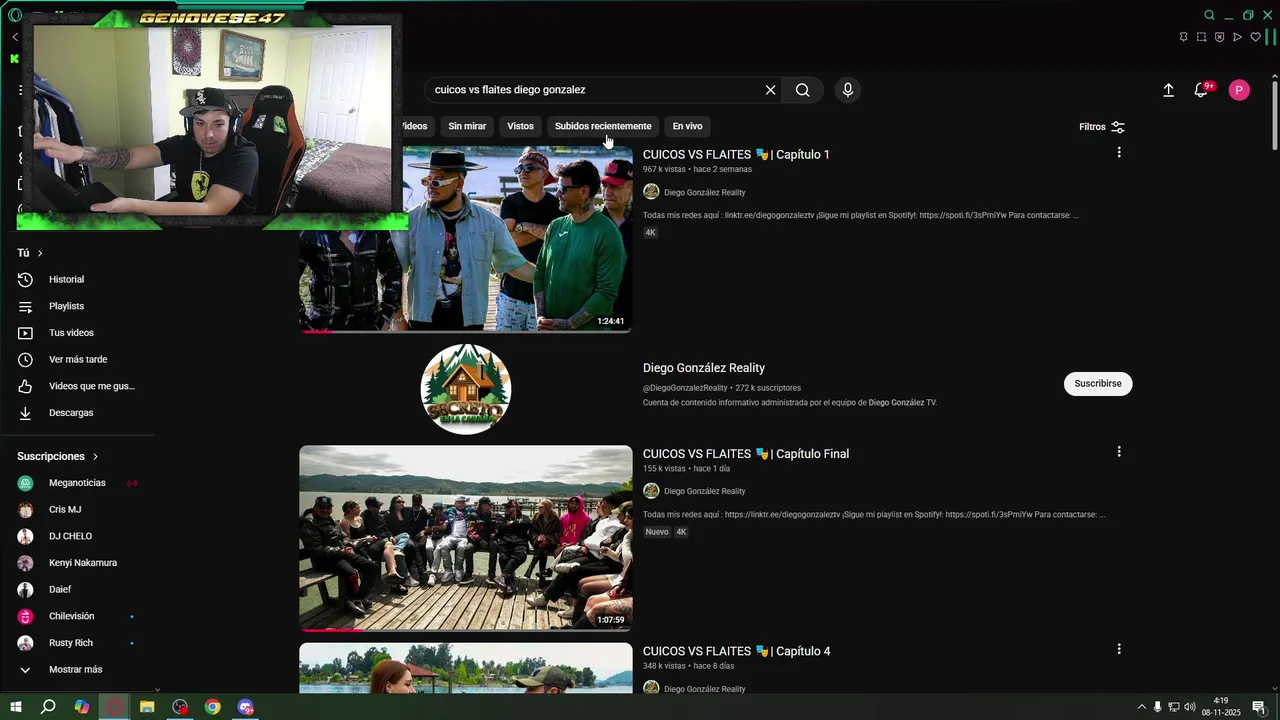Open the notifications bell
This screenshot has width=1280, height=720.
pos(1202,90)
